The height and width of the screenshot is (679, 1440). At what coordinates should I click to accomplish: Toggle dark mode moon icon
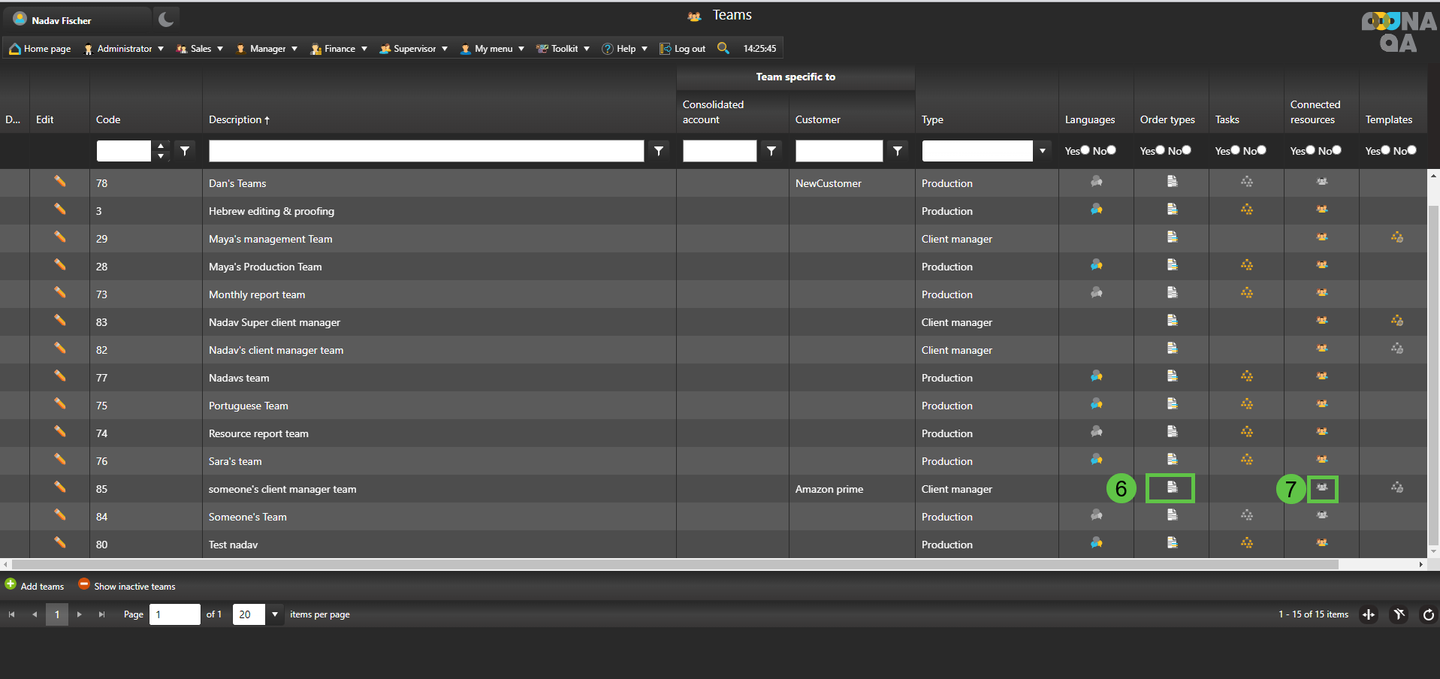166,19
